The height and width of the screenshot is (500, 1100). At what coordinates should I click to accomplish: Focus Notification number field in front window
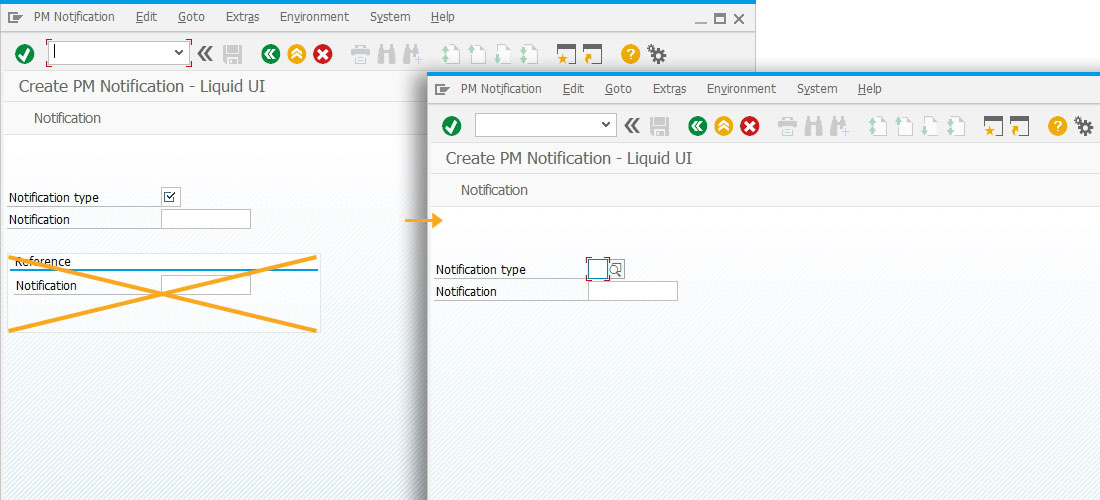point(633,291)
